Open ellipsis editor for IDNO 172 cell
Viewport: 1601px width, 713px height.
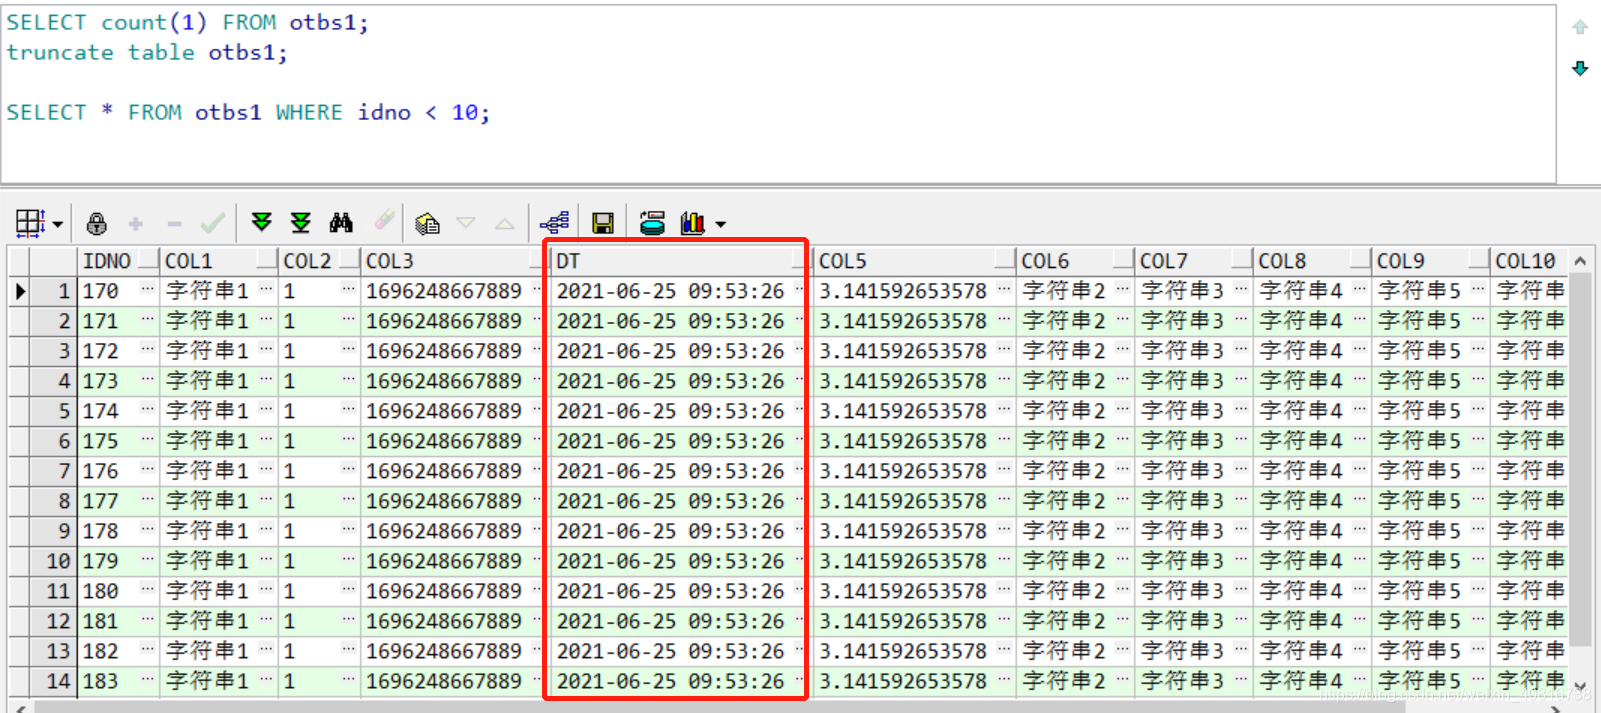(x=149, y=350)
